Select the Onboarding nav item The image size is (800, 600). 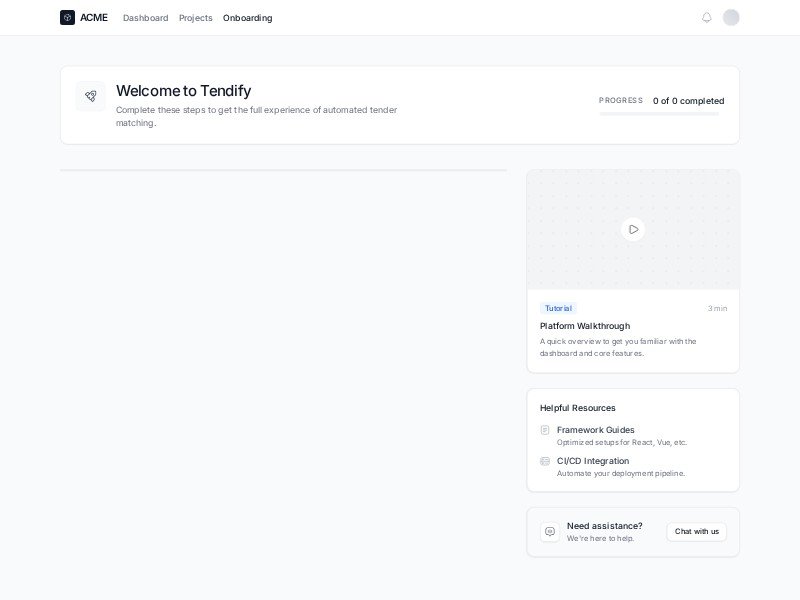[x=247, y=18]
